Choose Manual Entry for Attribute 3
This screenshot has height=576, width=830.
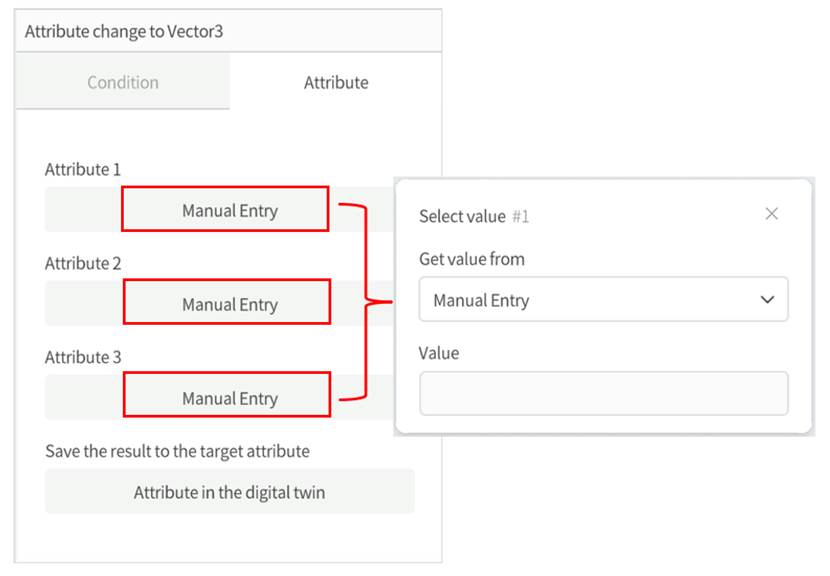[229, 398]
